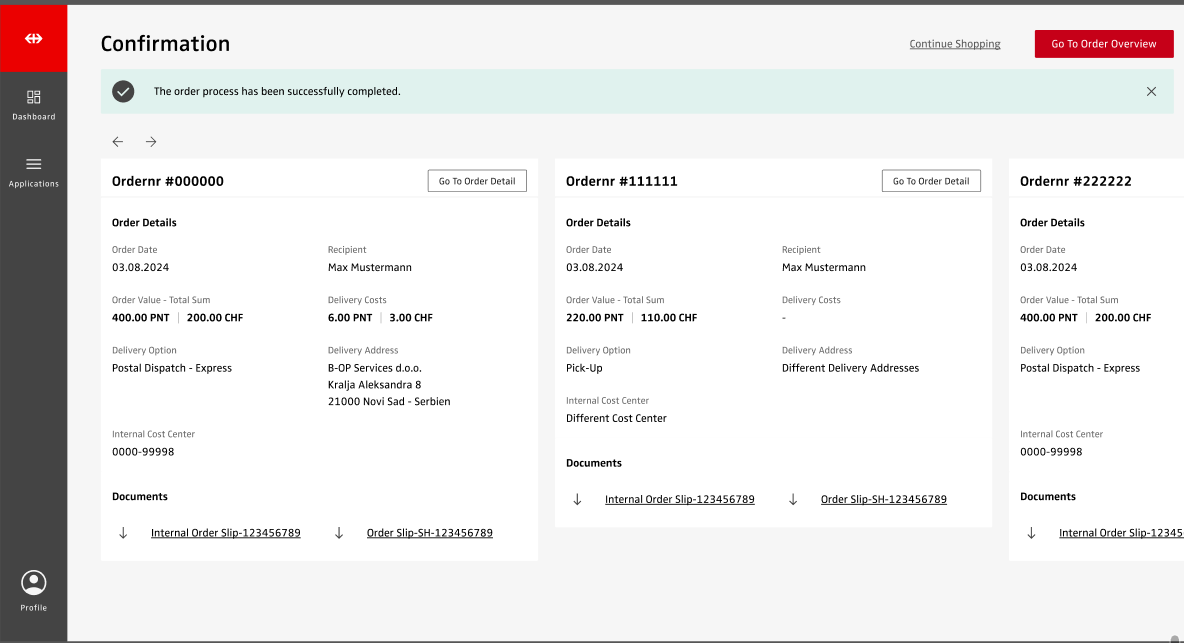Open the Applications menu in the sidebar
This screenshot has height=643, width=1184.
click(34, 171)
